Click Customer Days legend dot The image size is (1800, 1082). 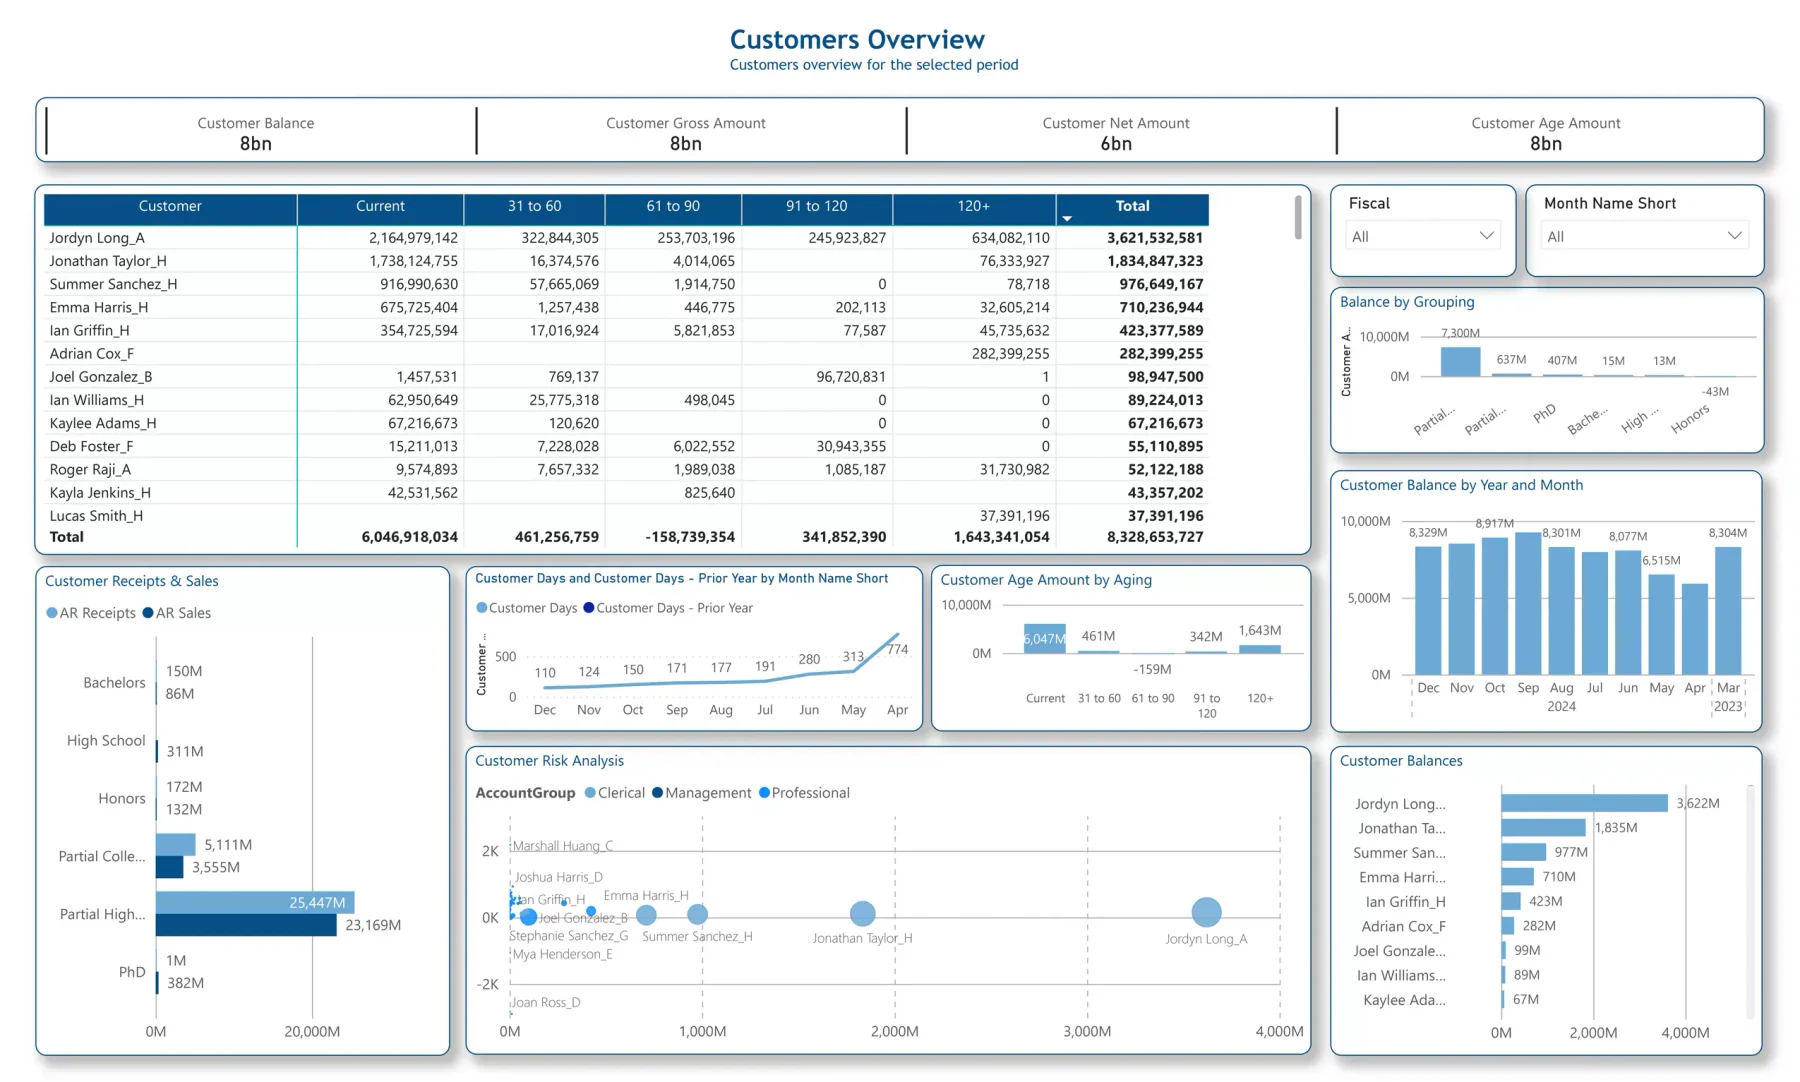click(x=482, y=608)
